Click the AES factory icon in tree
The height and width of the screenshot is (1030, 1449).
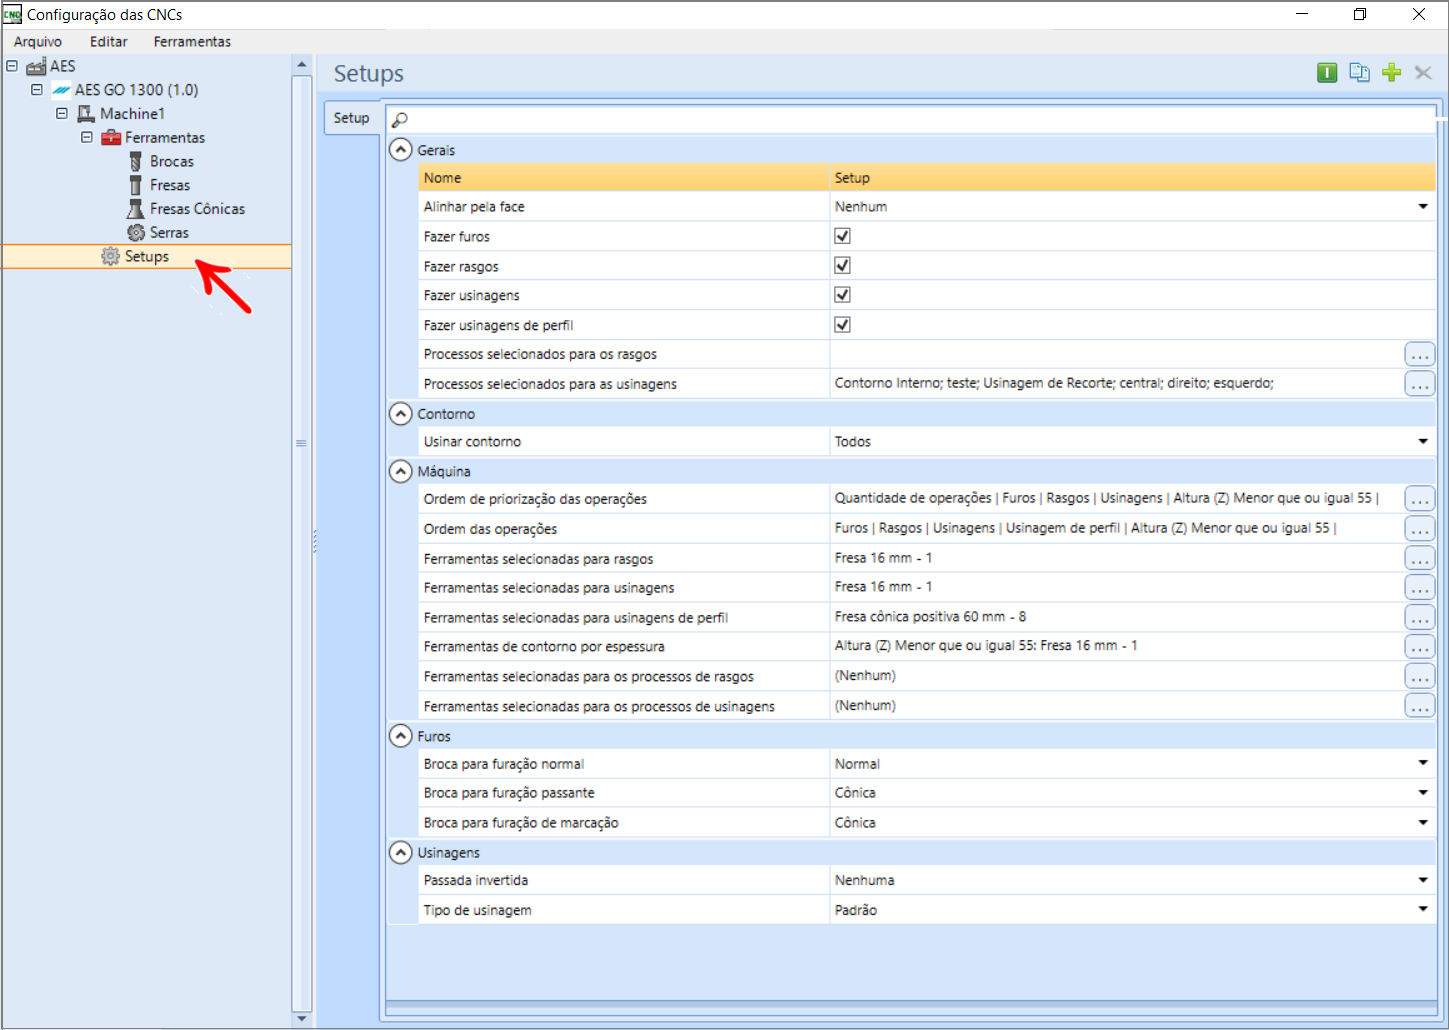(36, 66)
